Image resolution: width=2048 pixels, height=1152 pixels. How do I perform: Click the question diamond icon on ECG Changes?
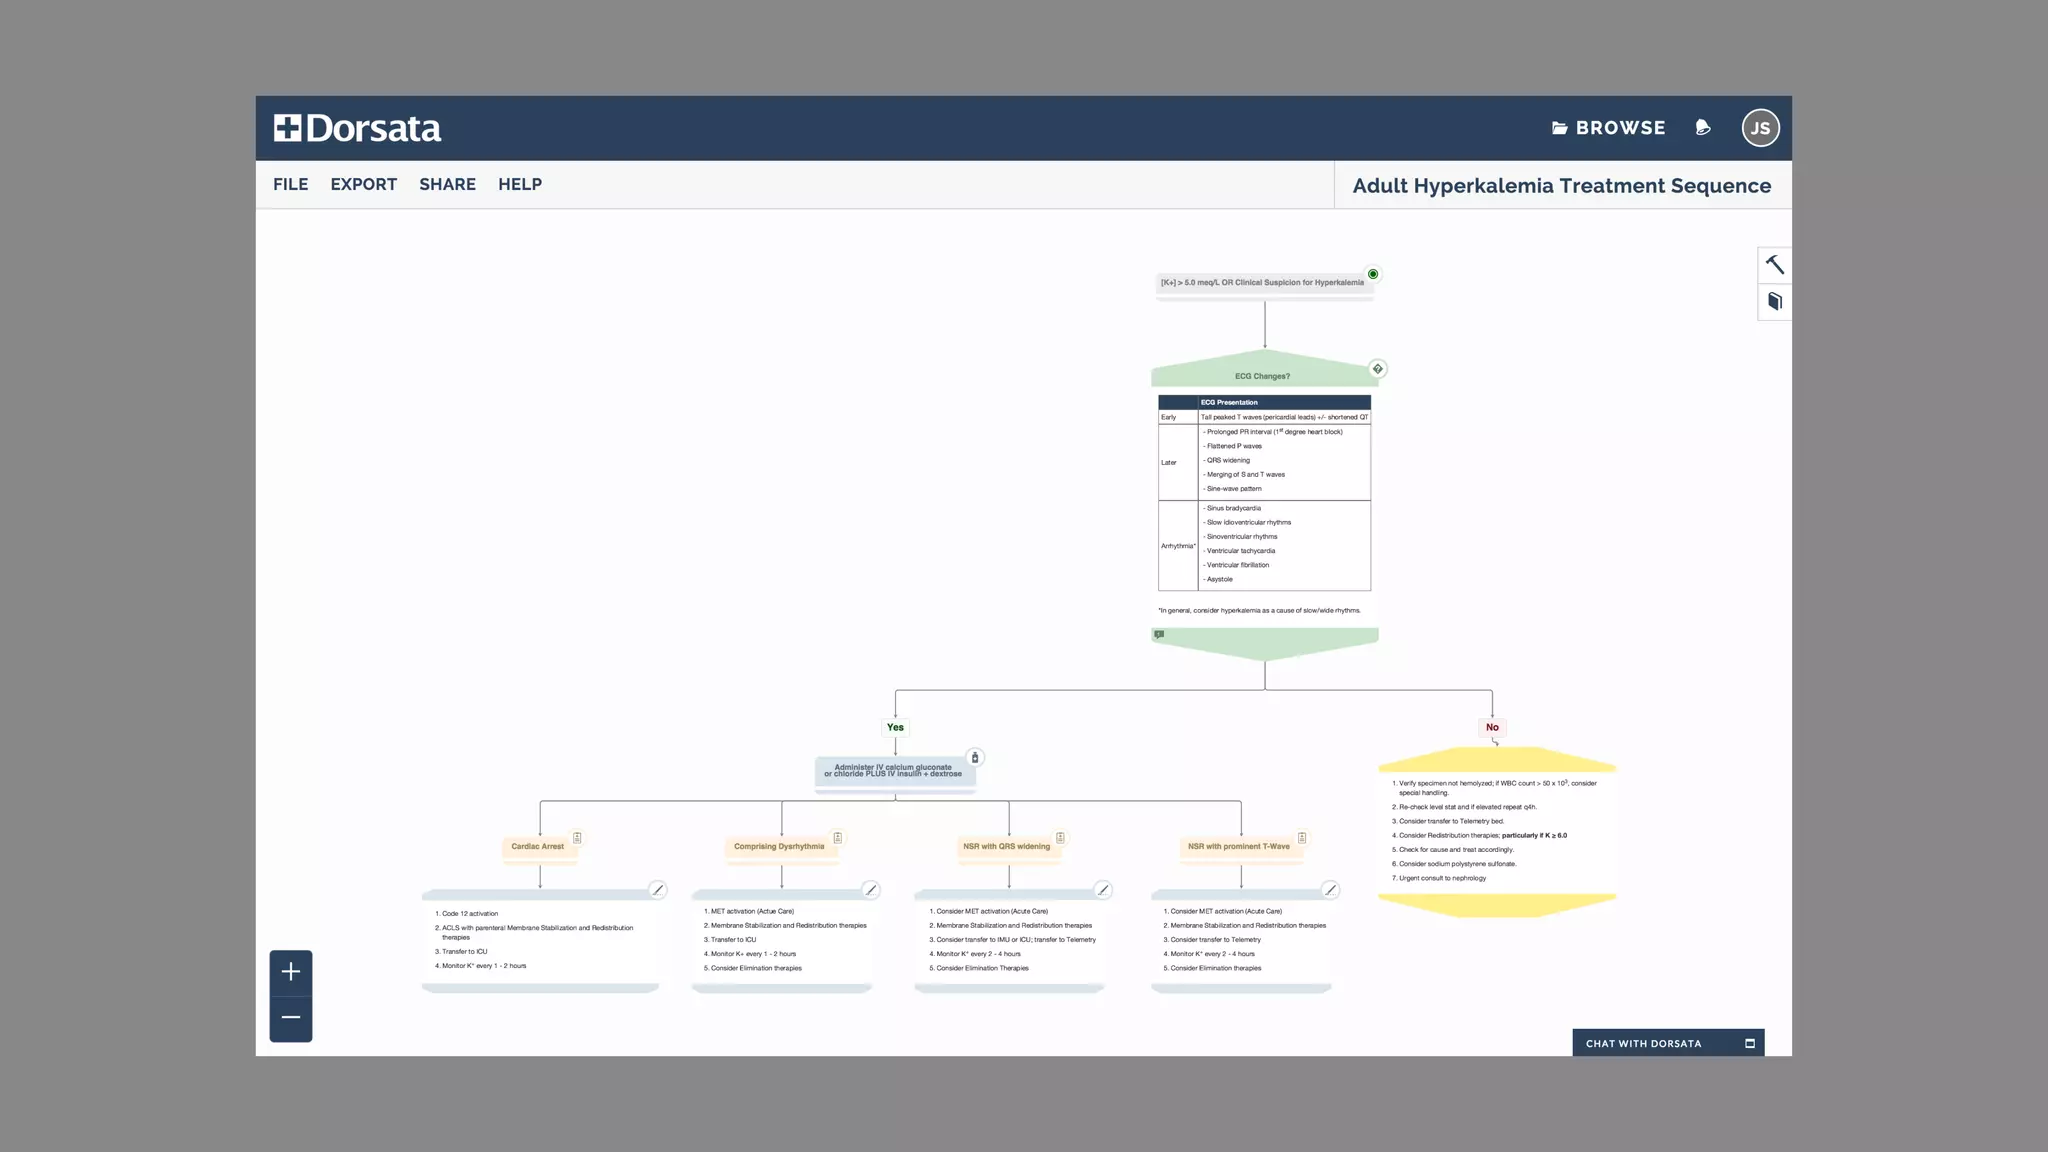[1378, 369]
